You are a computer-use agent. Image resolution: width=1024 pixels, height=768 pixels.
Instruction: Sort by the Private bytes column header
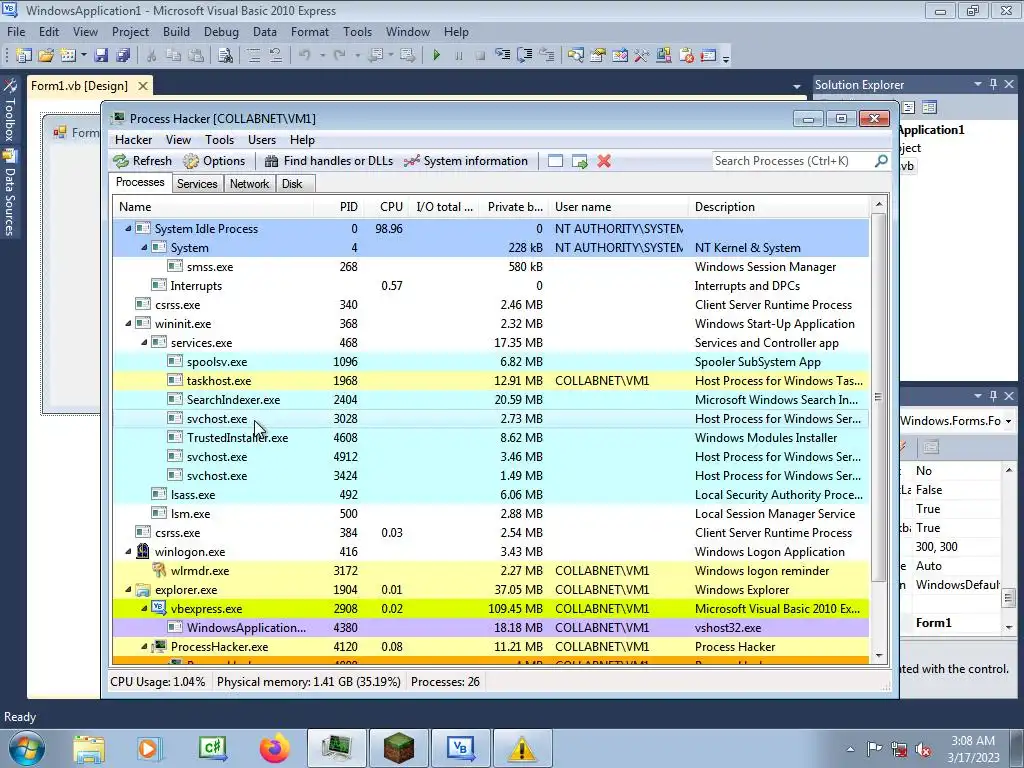(515, 206)
